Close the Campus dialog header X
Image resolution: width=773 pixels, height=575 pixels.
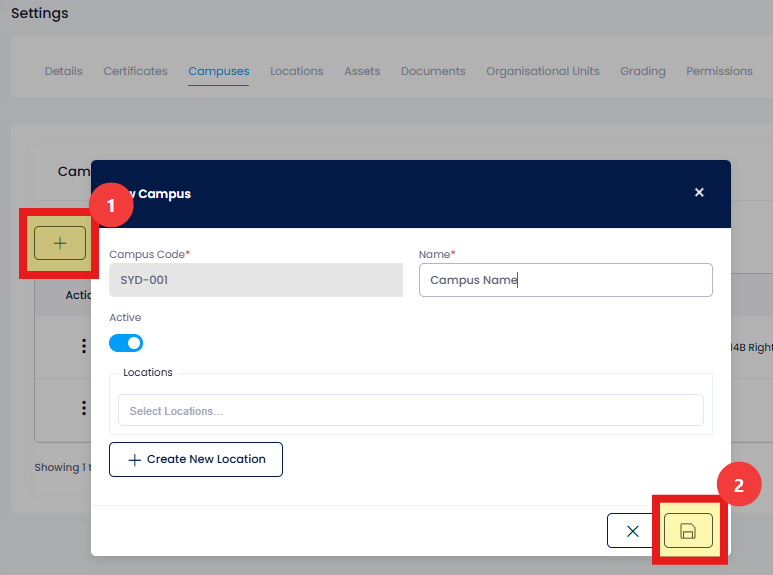tap(699, 192)
